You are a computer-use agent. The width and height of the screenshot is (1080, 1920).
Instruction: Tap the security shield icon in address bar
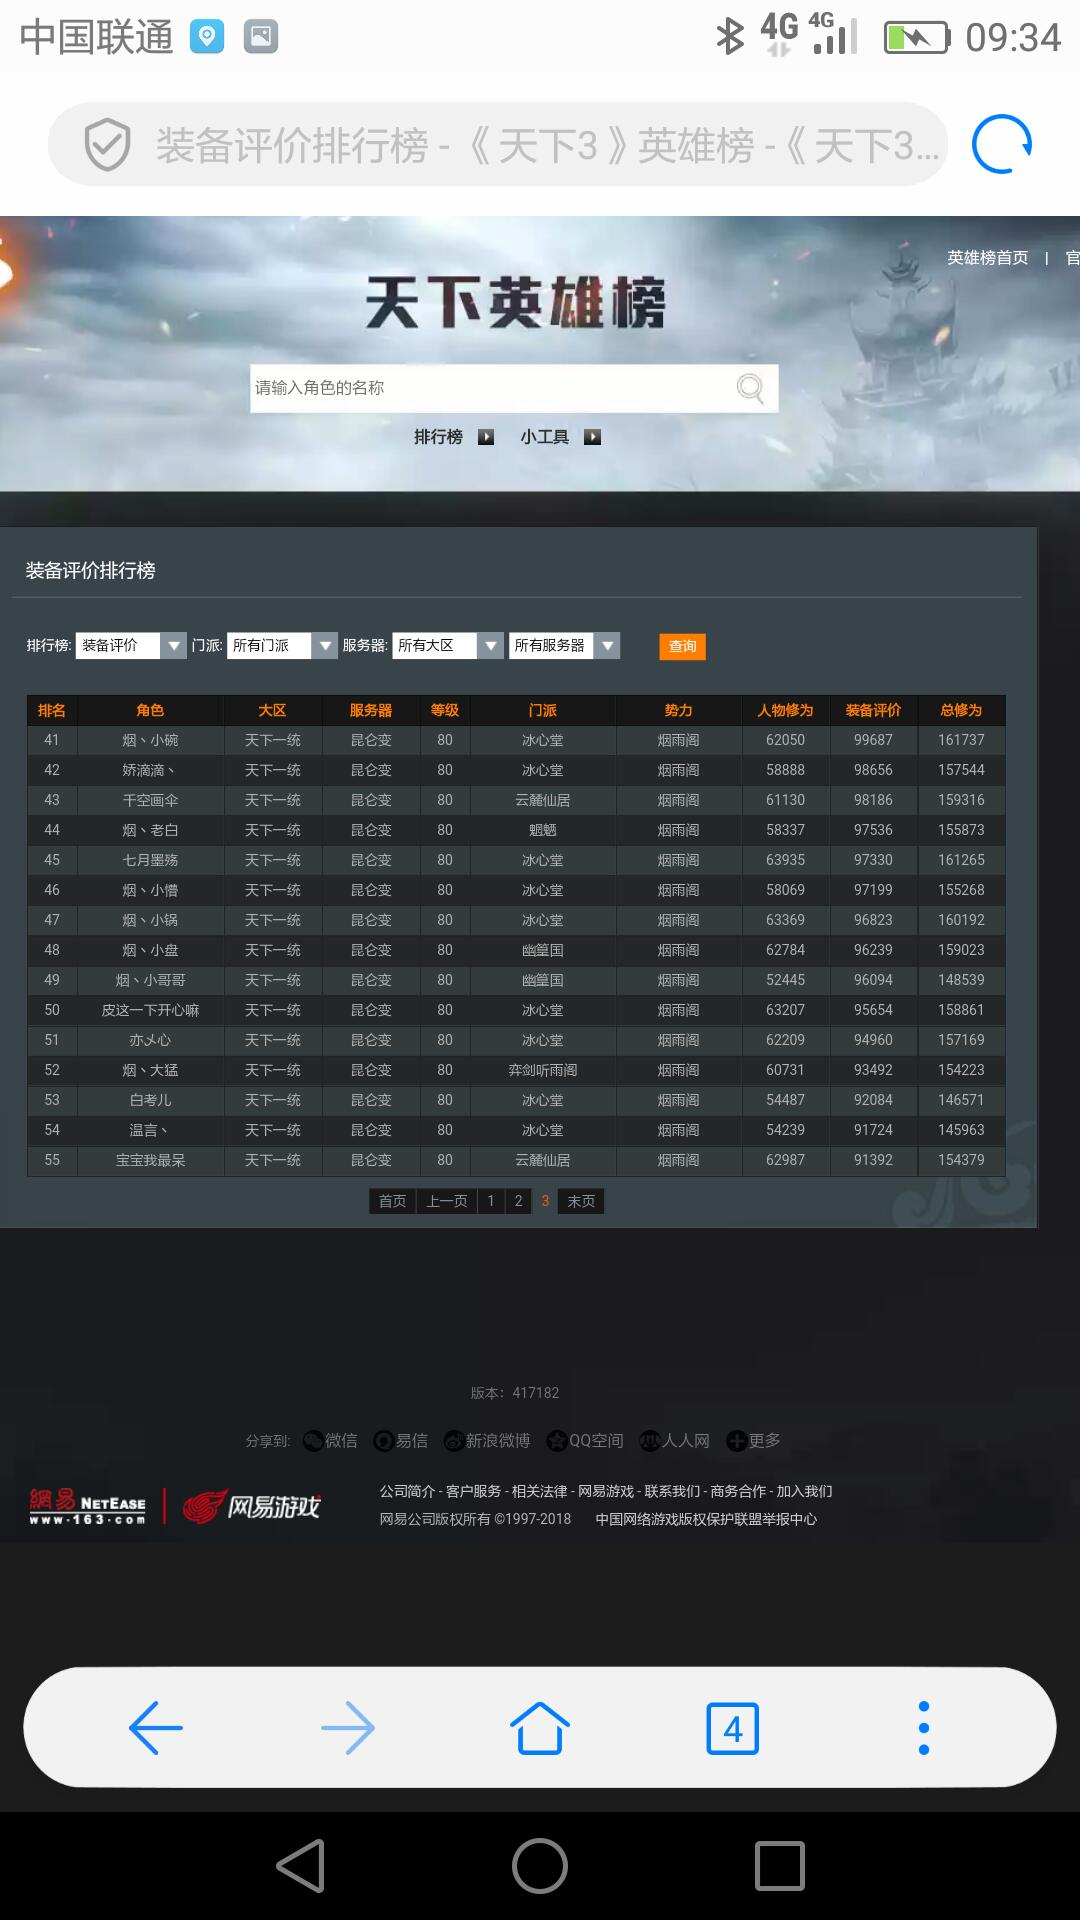(x=107, y=145)
